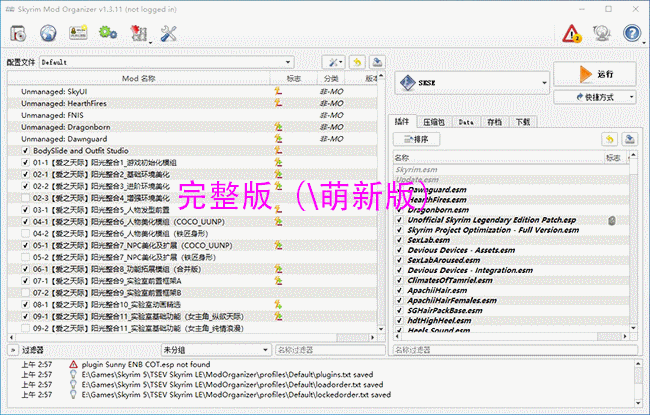Switch to the saves tab
The image size is (650, 415).
[495, 122]
